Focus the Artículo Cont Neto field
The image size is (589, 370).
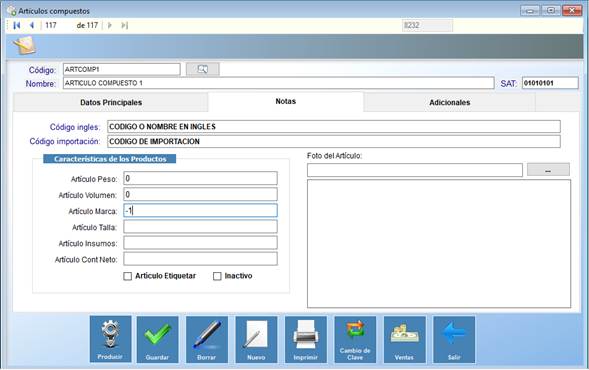201,259
